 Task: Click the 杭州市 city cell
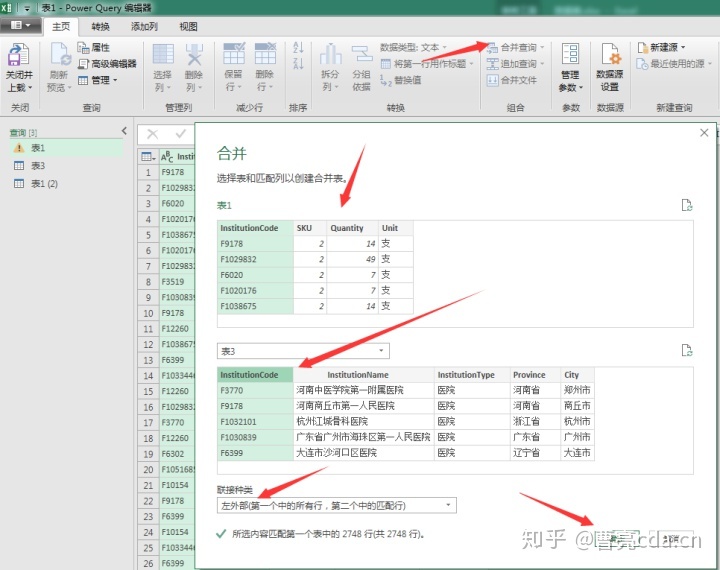577,422
